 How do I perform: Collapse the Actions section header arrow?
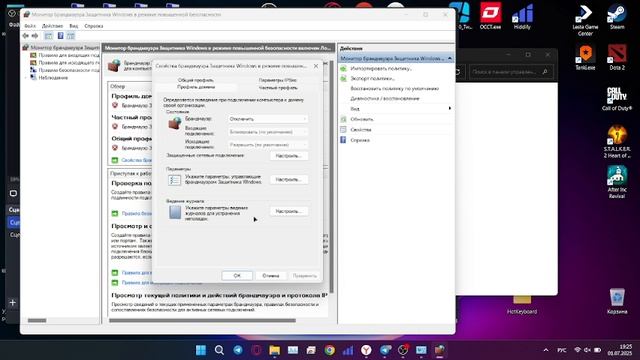(449, 59)
